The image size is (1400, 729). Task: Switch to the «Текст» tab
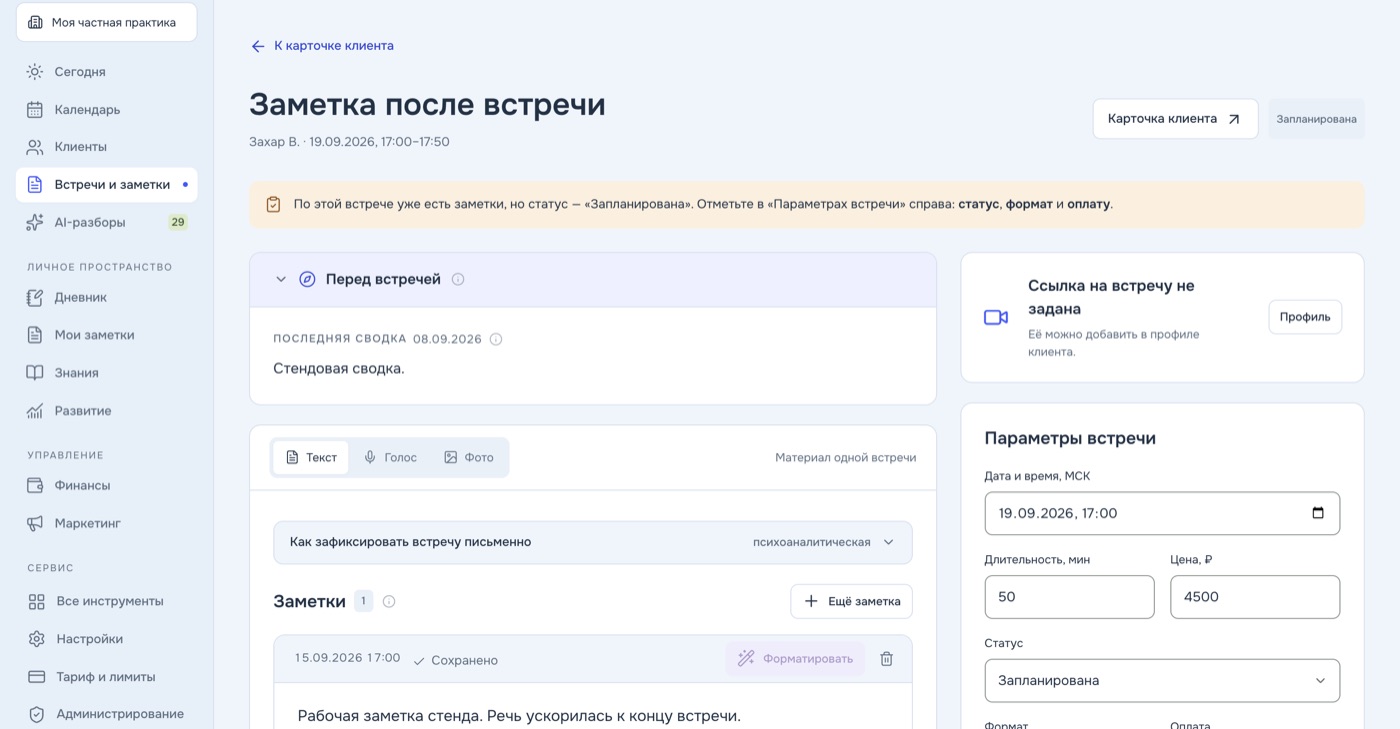tap(311, 457)
